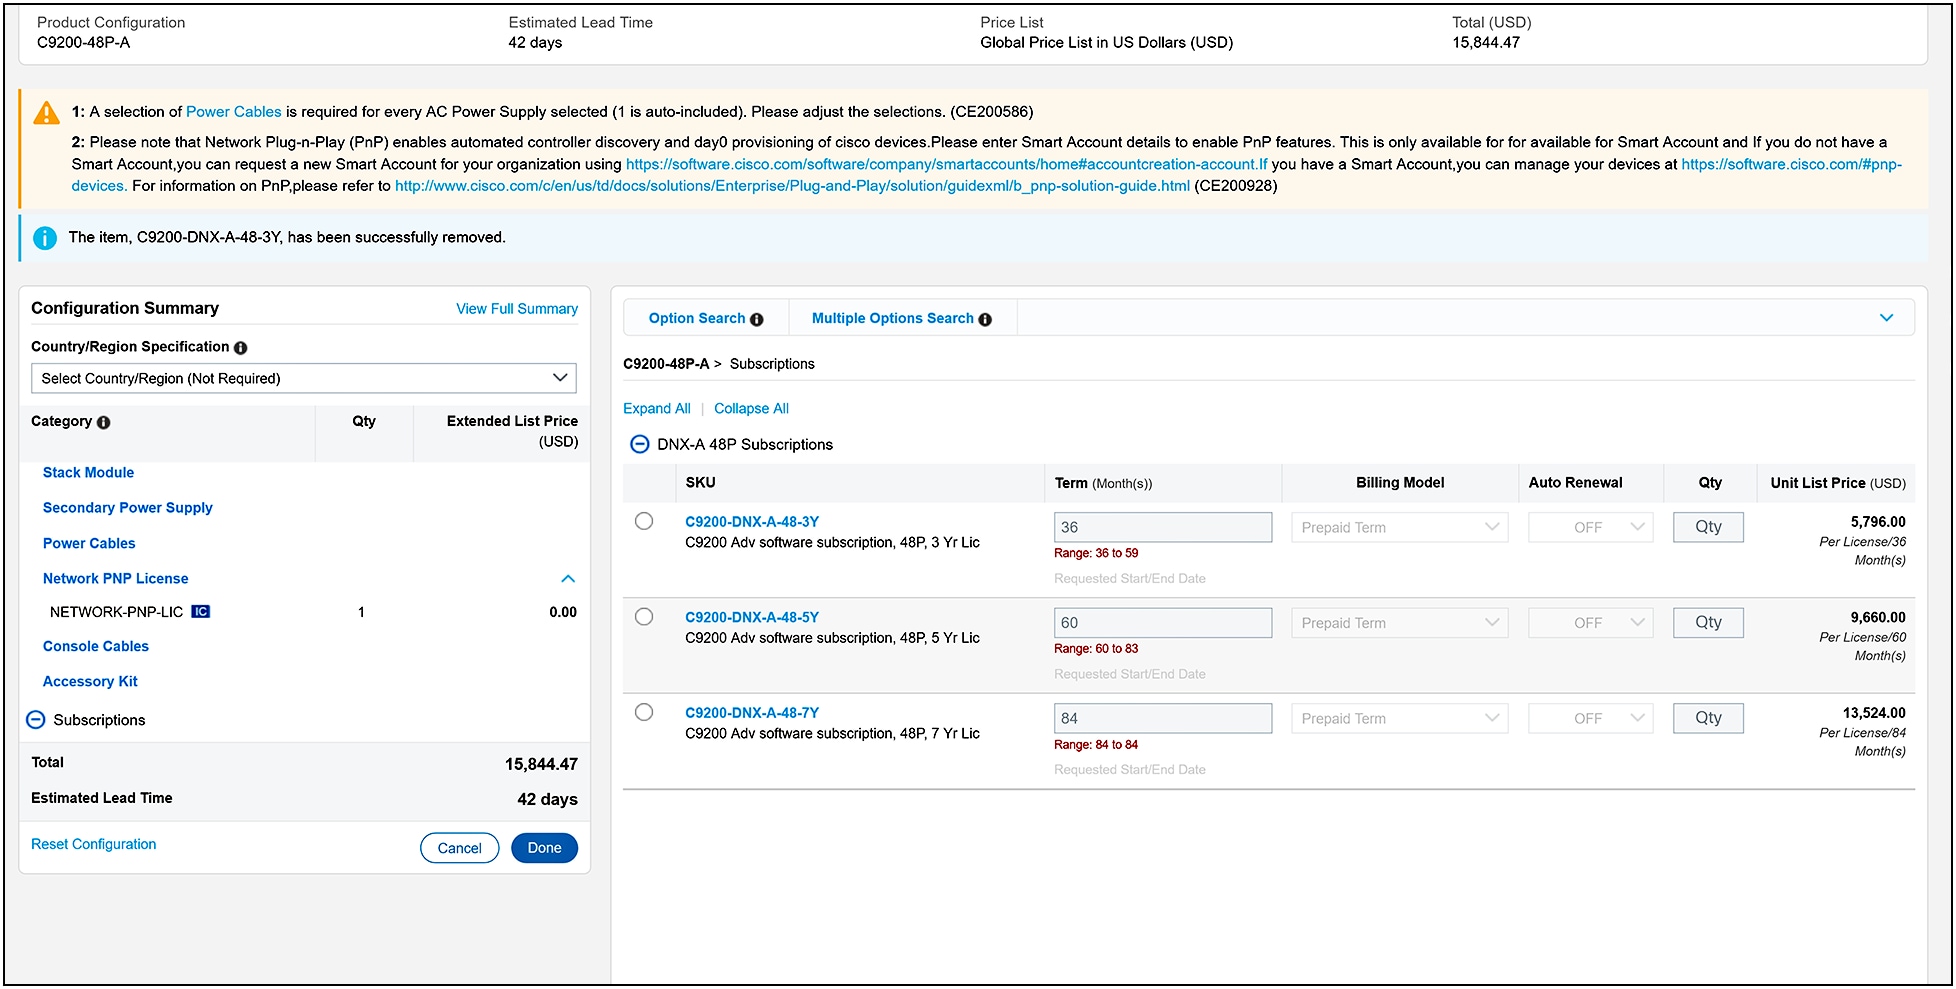
Task: Click the Cancel button
Action: tap(460, 848)
